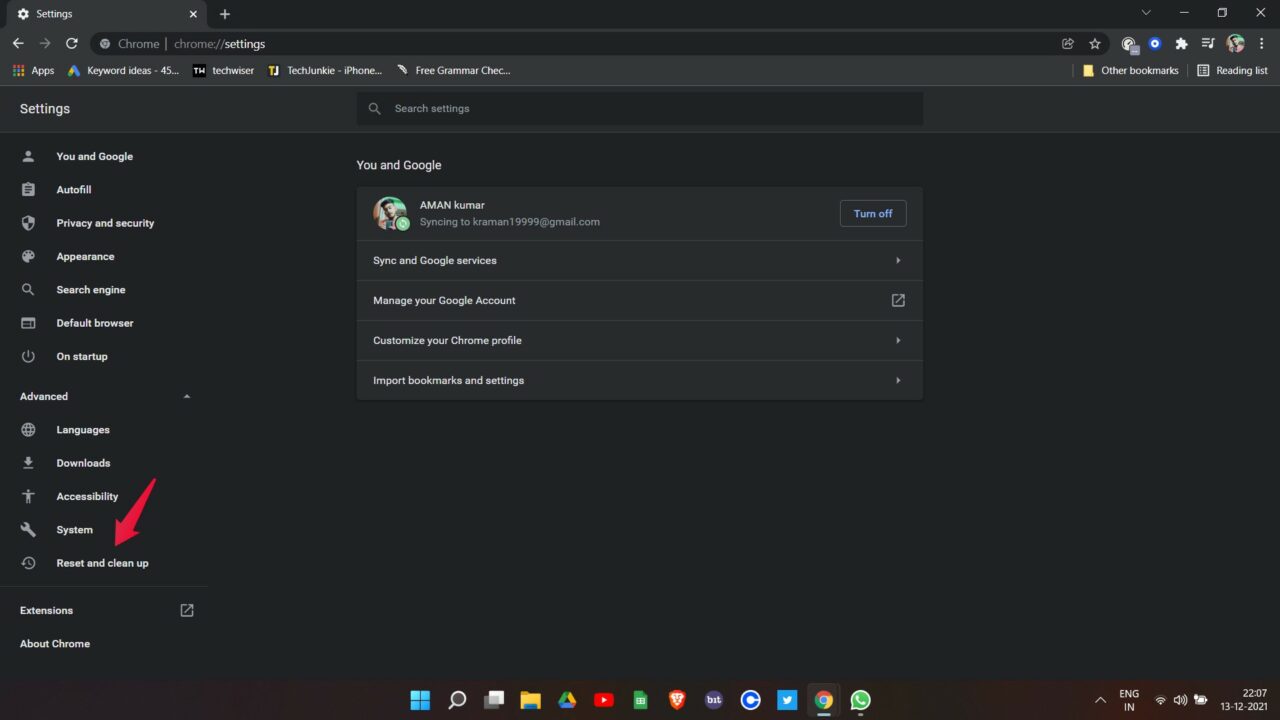Open the volume control in system tray

[x=1180, y=700]
